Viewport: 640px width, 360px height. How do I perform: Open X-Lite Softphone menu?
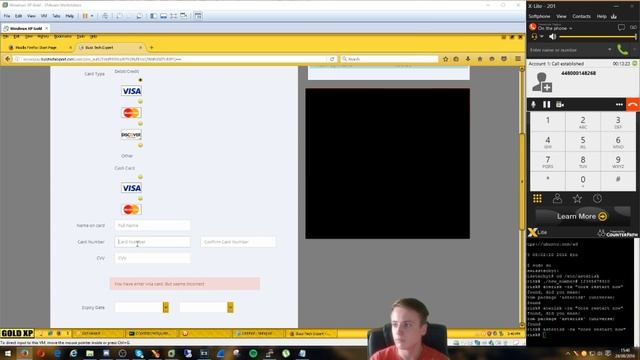[x=539, y=16]
